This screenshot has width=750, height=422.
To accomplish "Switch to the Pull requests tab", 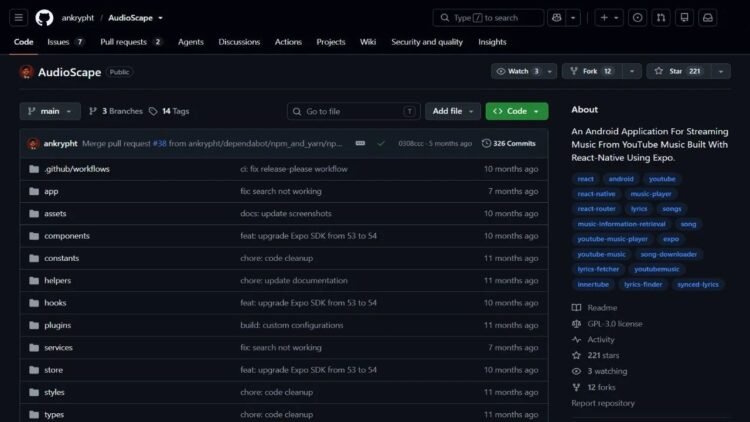I will click(x=131, y=42).
